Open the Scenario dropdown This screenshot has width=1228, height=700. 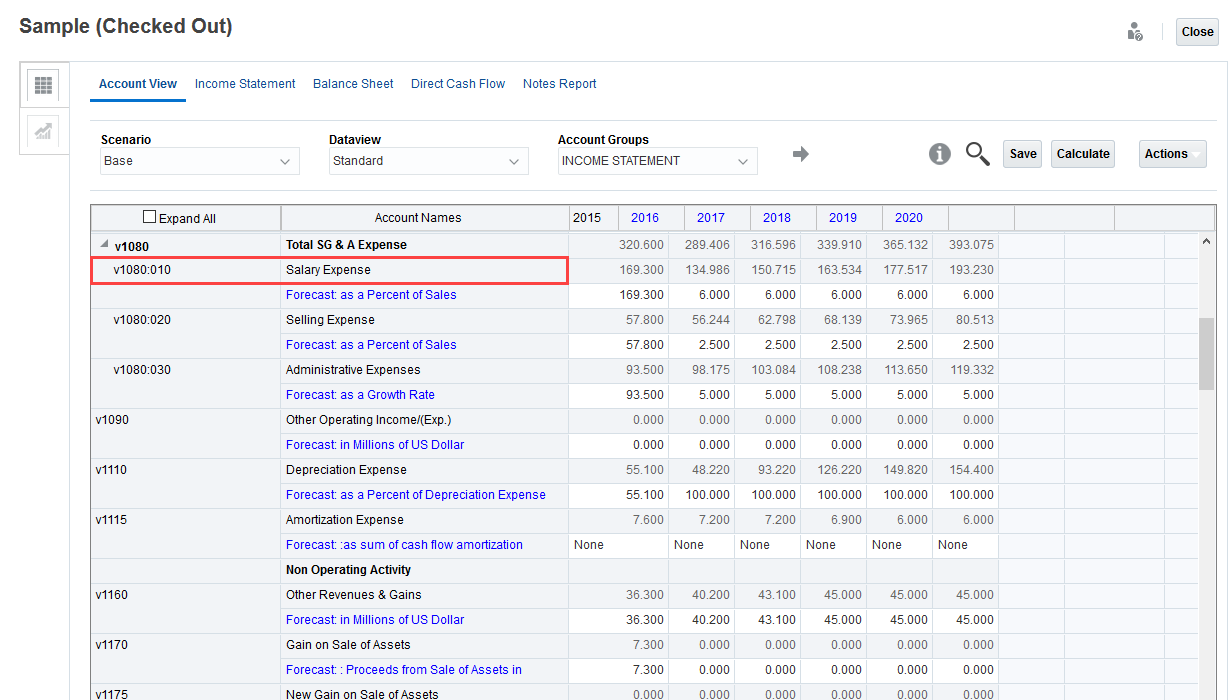coord(200,161)
